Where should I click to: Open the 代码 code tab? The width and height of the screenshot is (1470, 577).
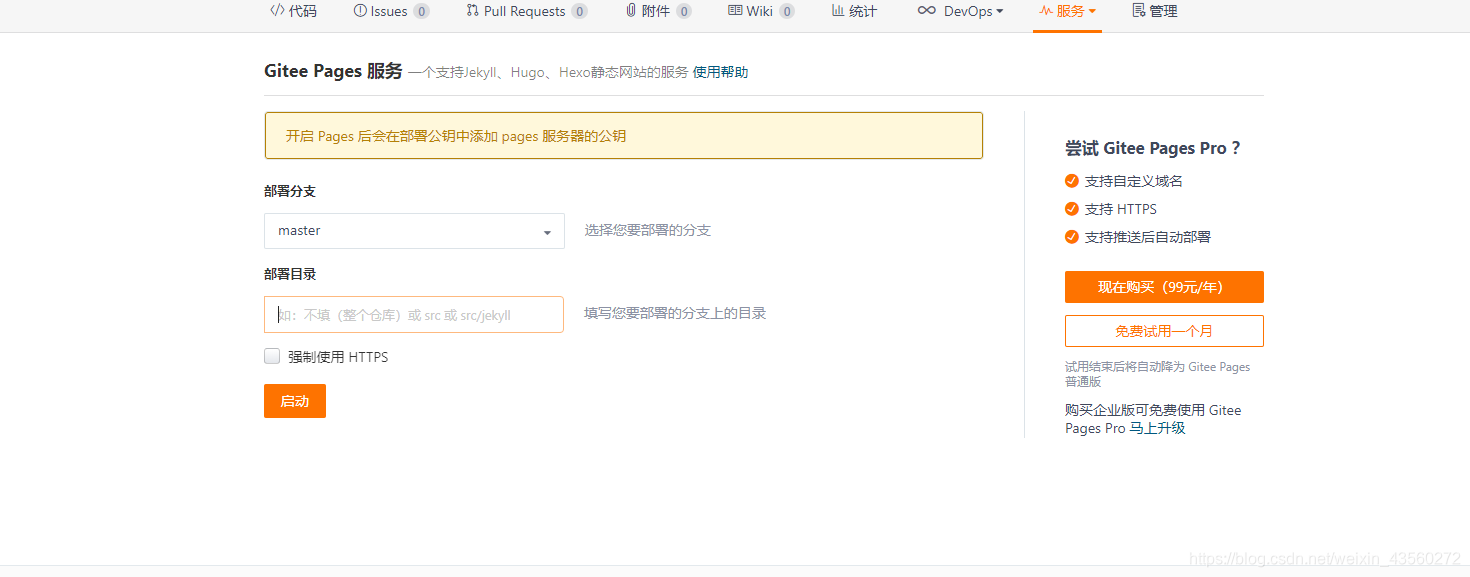click(293, 11)
